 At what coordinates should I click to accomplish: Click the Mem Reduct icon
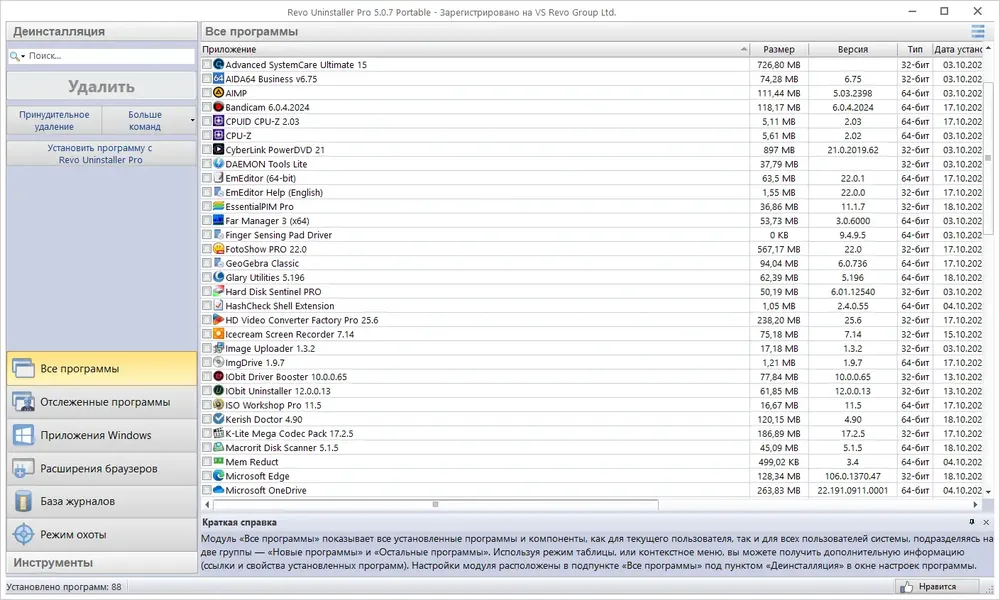pyautogui.click(x=219, y=462)
